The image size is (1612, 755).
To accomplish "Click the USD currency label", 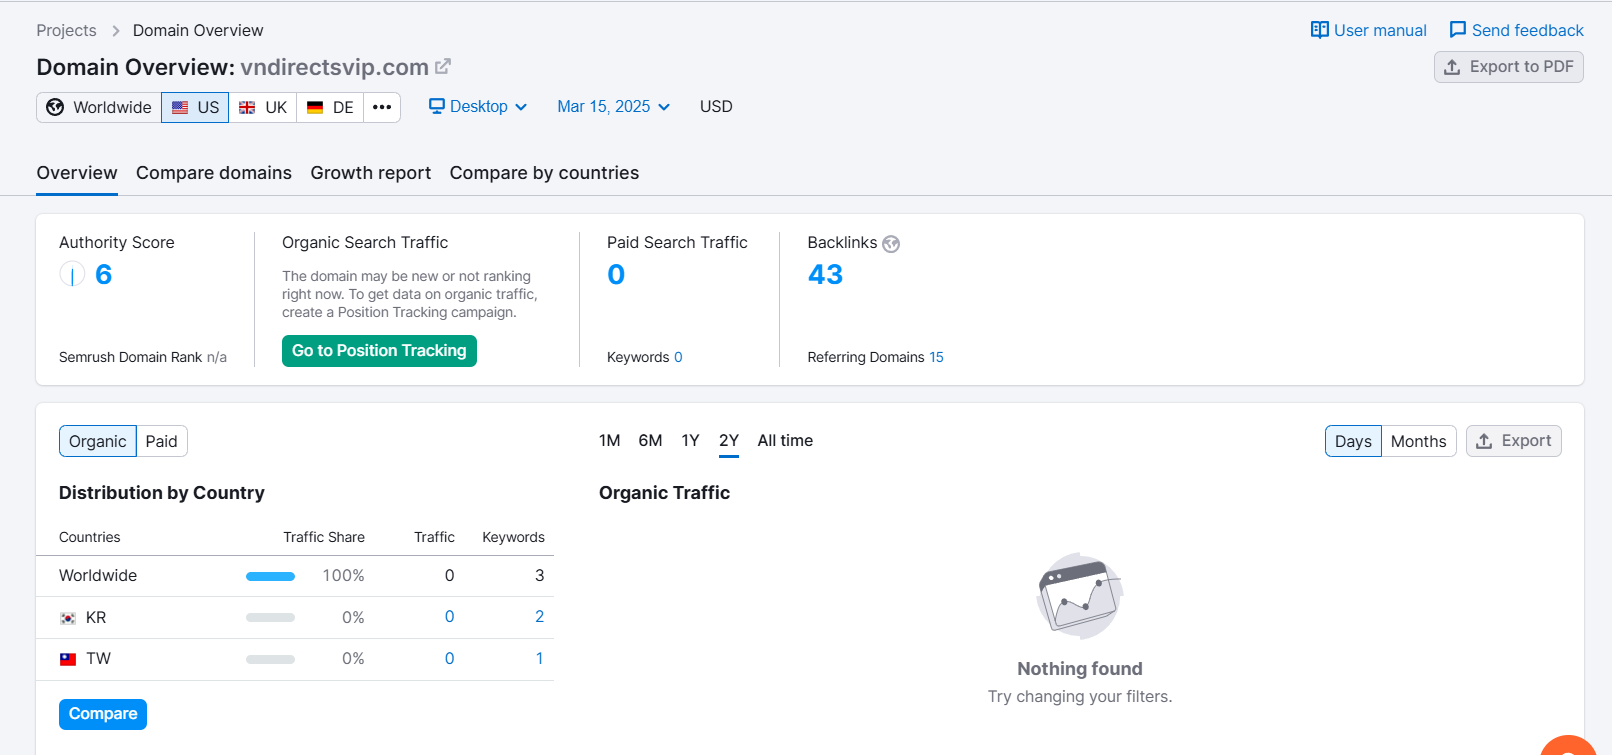I will point(716,106).
